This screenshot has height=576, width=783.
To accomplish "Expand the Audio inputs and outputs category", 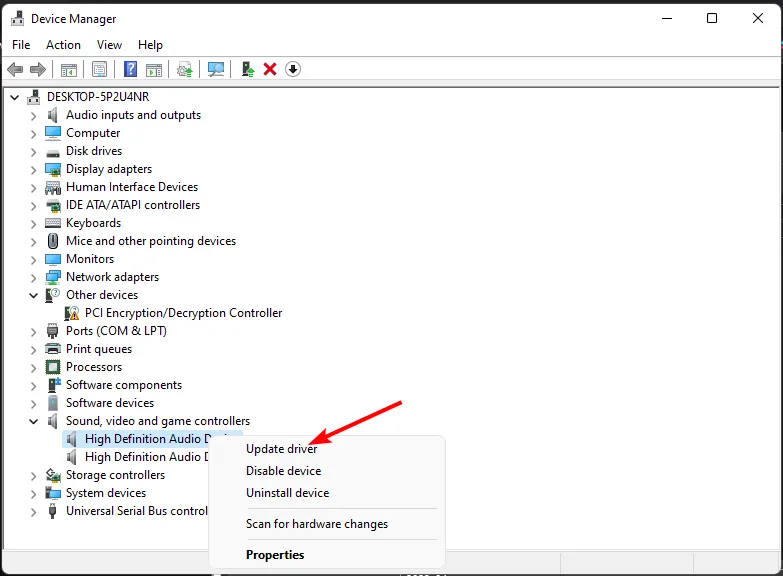I will (33, 116).
